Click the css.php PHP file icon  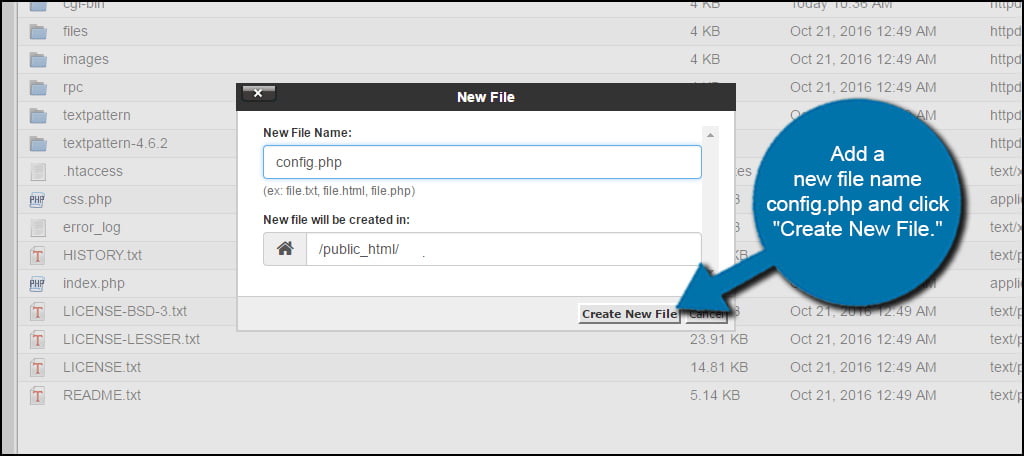pos(38,199)
